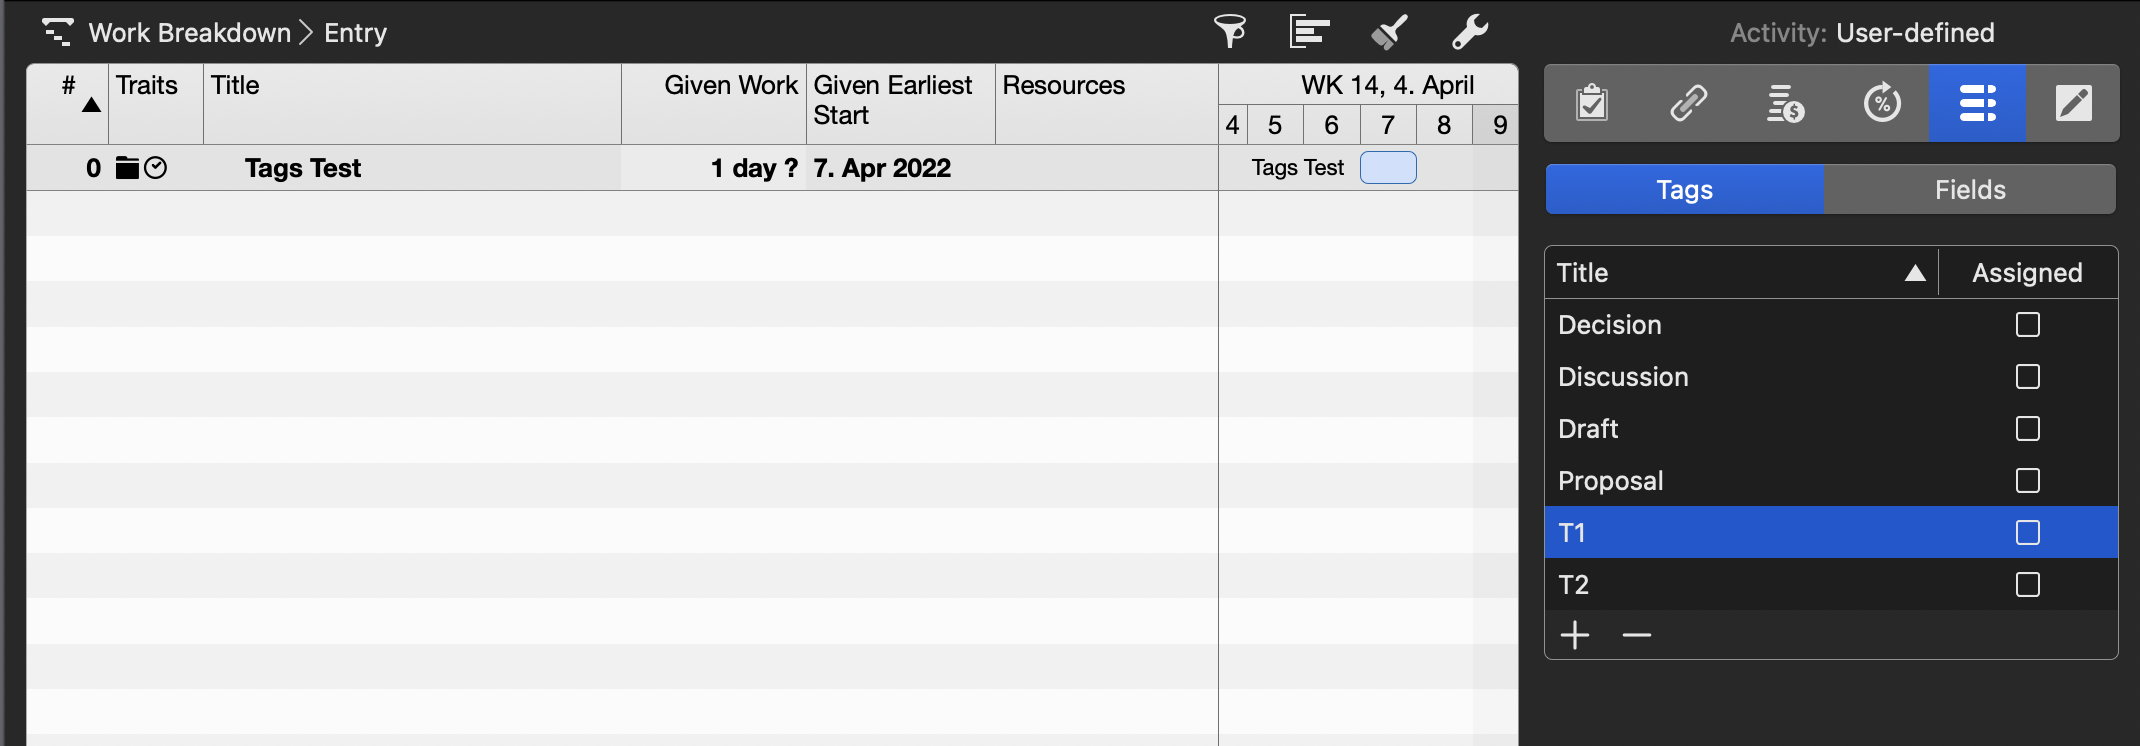Click the # column sort arrow
2140x746 pixels.
[91, 105]
